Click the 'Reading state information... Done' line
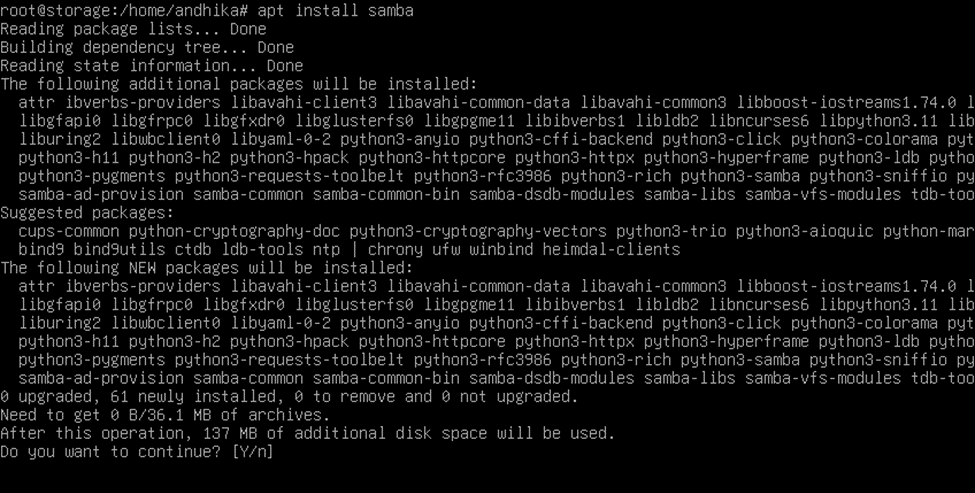This screenshot has height=493, width=975. click(152, 66)
